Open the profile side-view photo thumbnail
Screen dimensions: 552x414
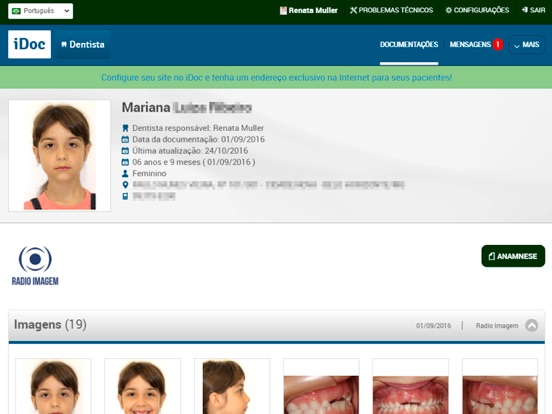tap(232, 386)
